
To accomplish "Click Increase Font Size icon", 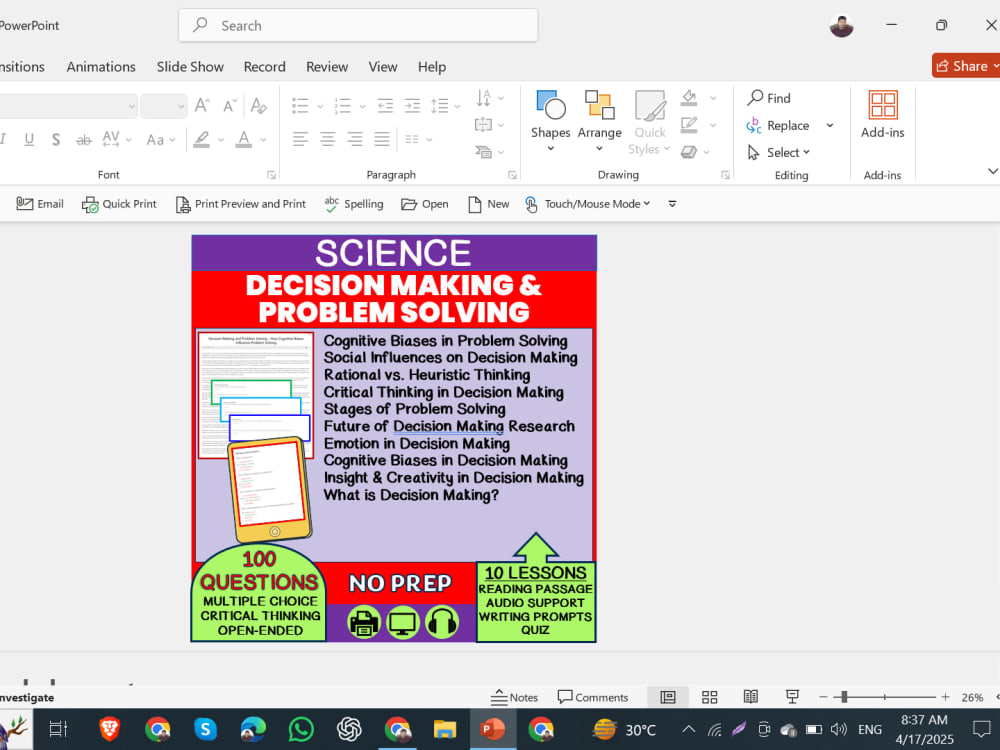I will [203, 105].
